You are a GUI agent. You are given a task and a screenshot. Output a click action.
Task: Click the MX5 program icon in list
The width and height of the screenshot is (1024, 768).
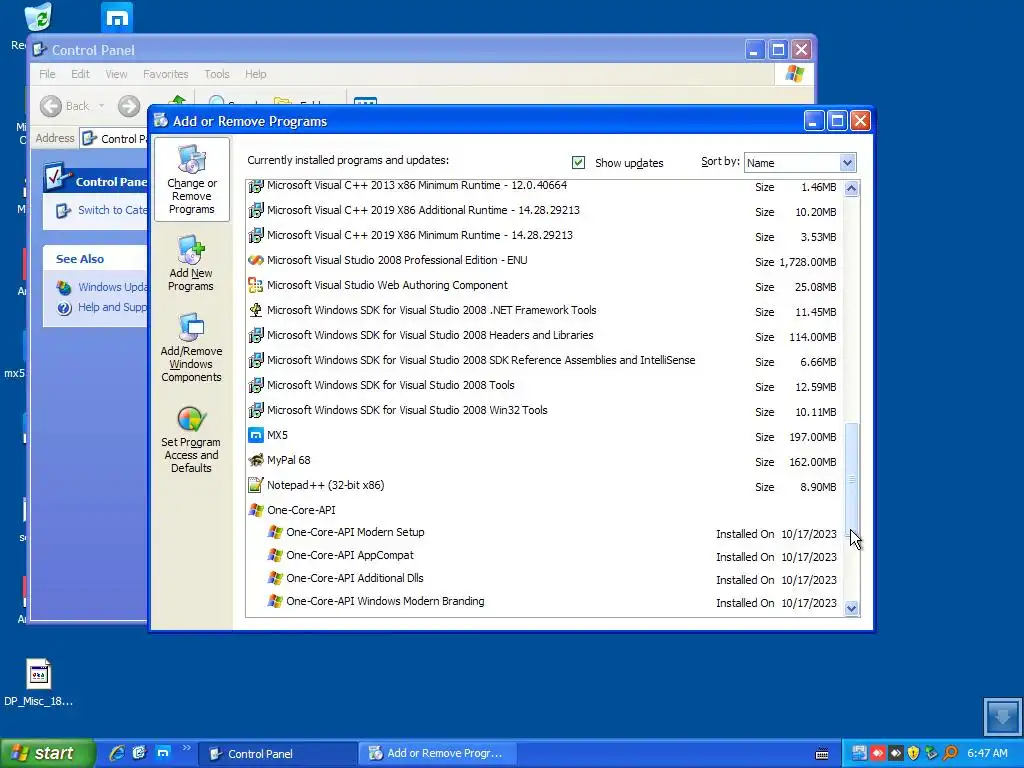click(x=255, y=435)
